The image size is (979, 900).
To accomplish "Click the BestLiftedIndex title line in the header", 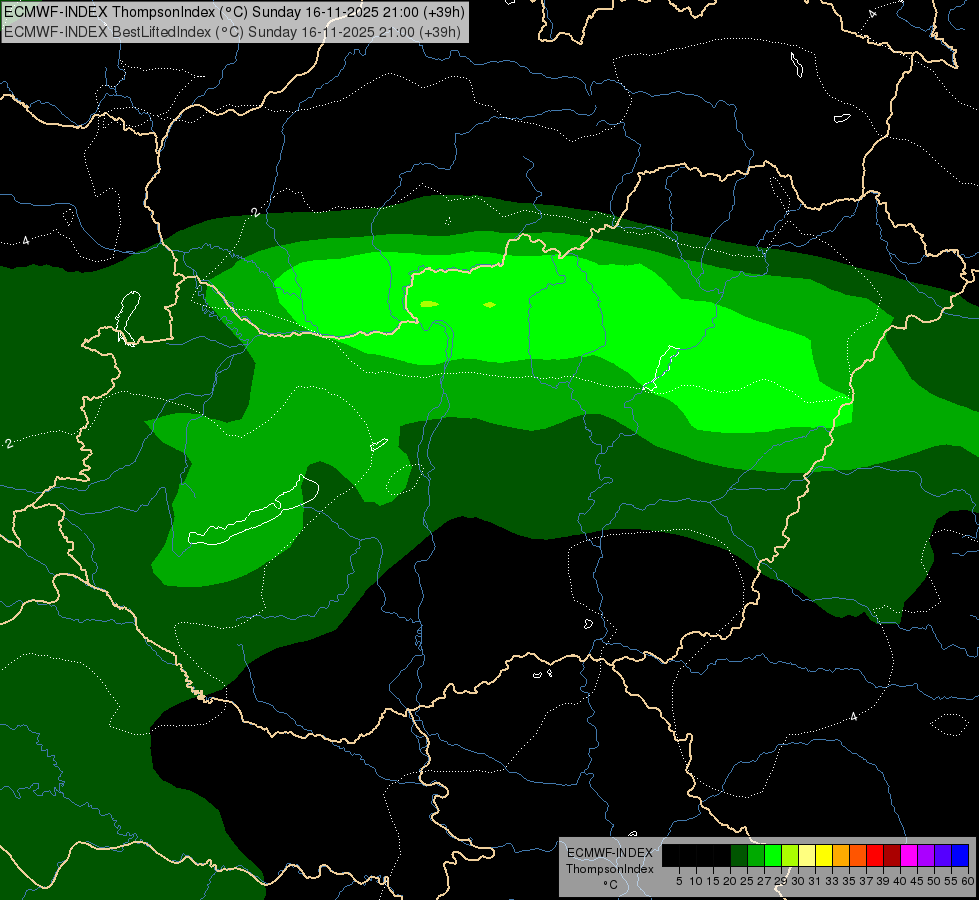I will click(232, 32).
